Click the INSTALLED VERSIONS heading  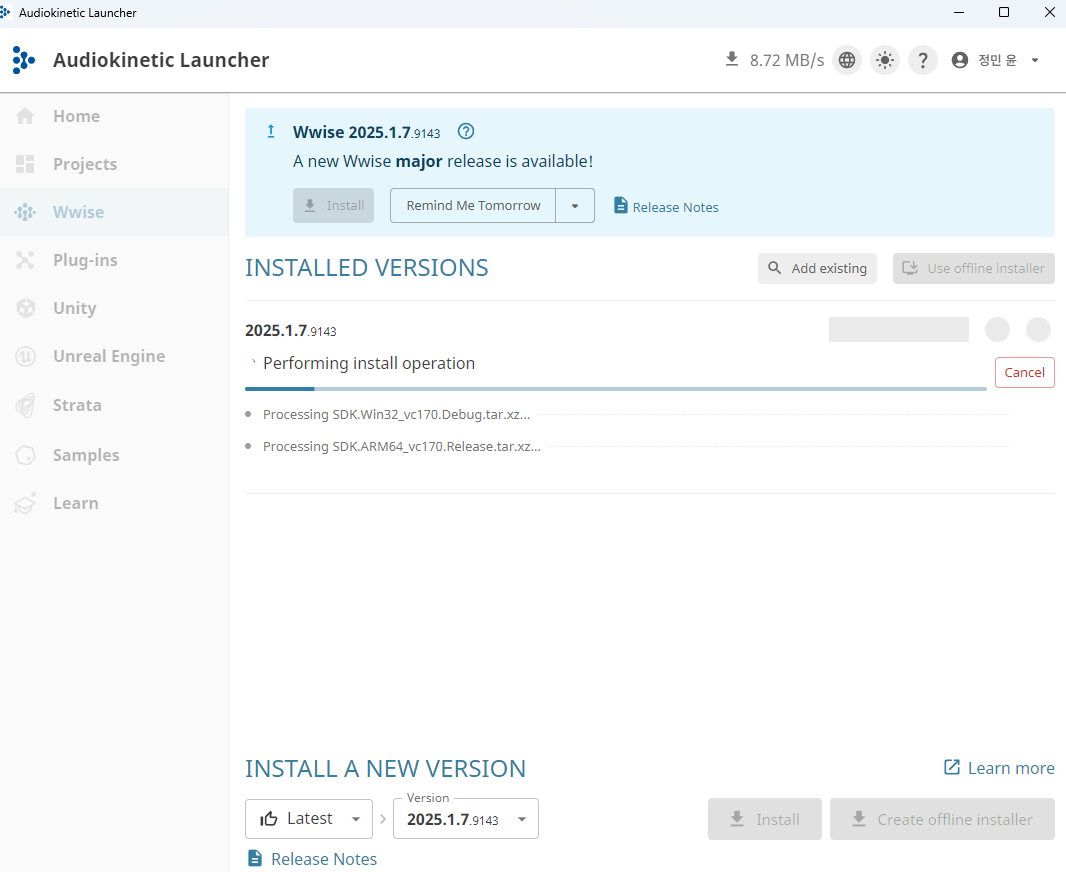pyautogui.click(x=366, y=268)
